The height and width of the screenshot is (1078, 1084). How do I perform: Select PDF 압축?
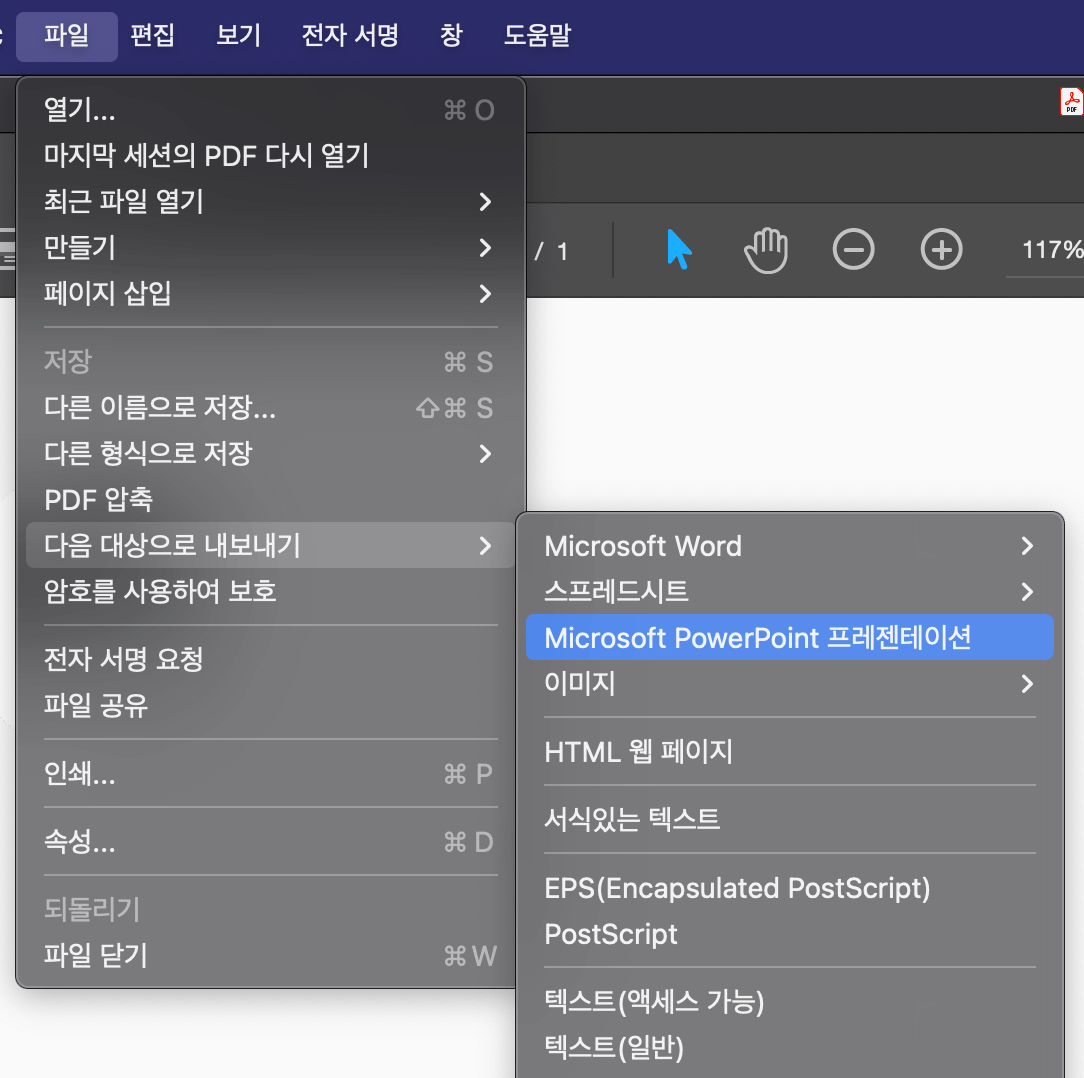[x=270, y=499]
